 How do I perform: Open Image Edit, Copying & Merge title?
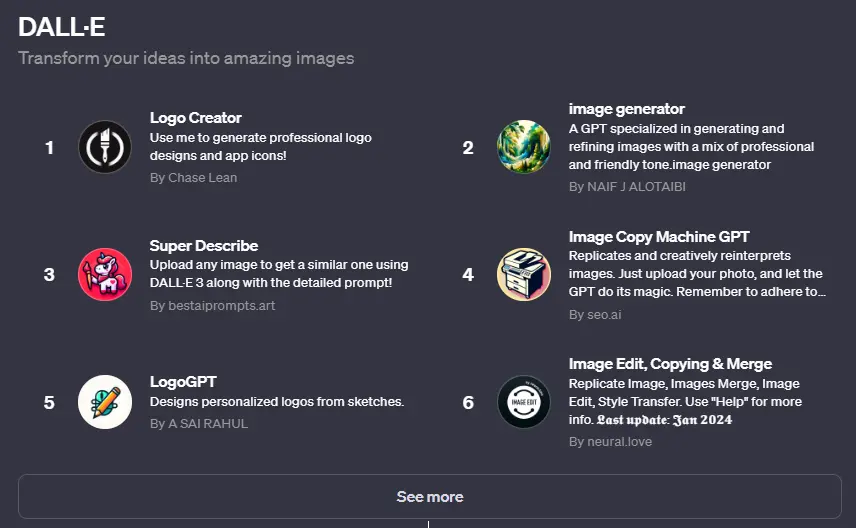click(670, 364)
